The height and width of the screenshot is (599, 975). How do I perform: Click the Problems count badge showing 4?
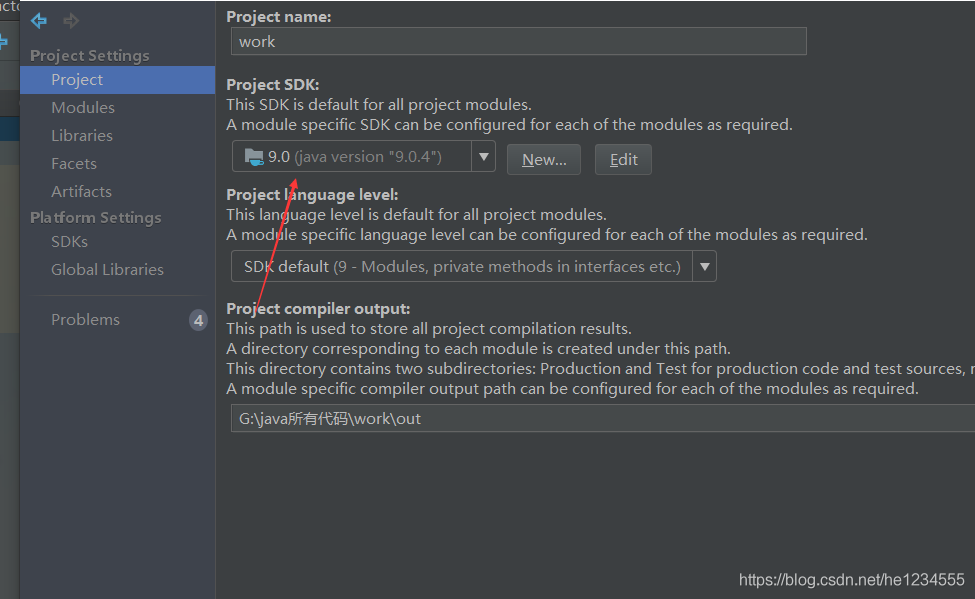point(198,320)
